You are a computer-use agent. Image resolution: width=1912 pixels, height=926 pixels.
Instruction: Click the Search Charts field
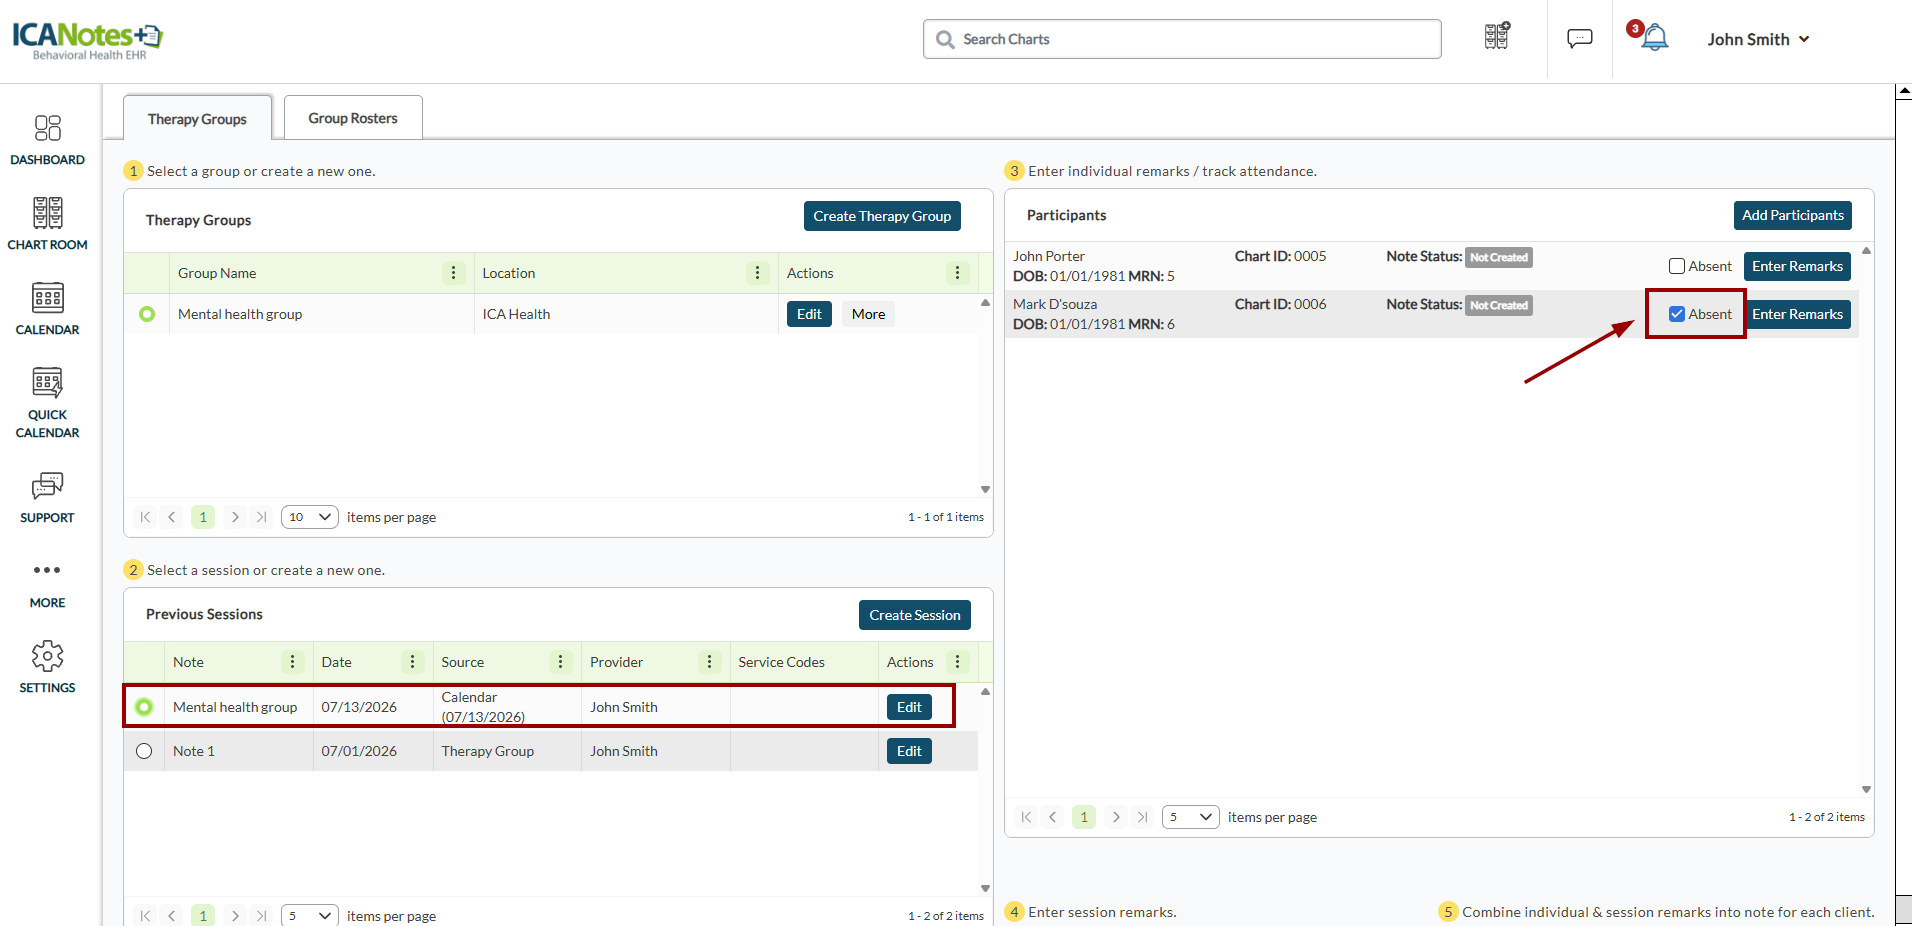point(1182,39)
